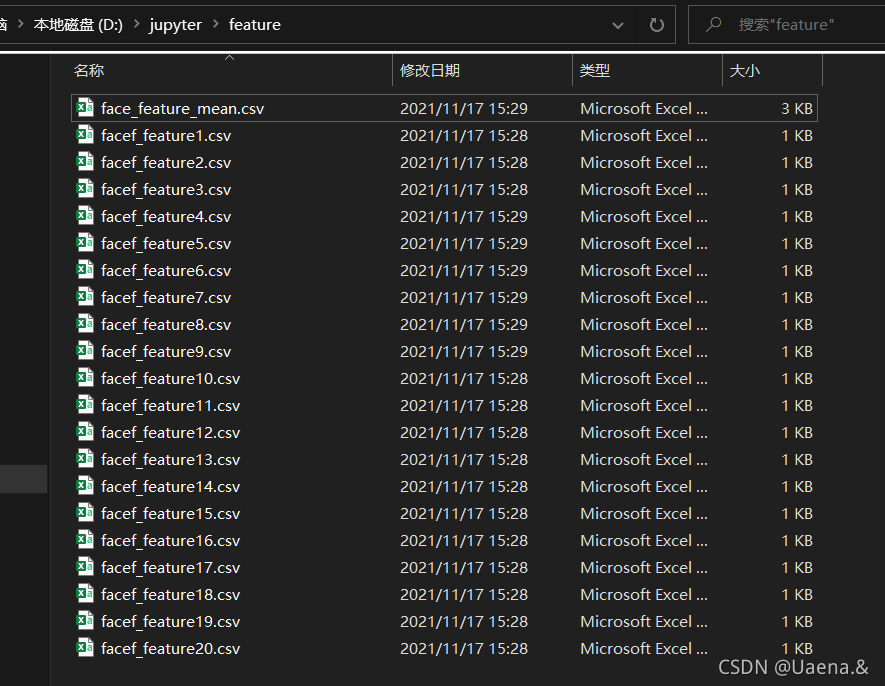Click the Excel icon of facef_feature7.csv
The width and height of the screenshot is (885, 686).
(x=85, y=296)
